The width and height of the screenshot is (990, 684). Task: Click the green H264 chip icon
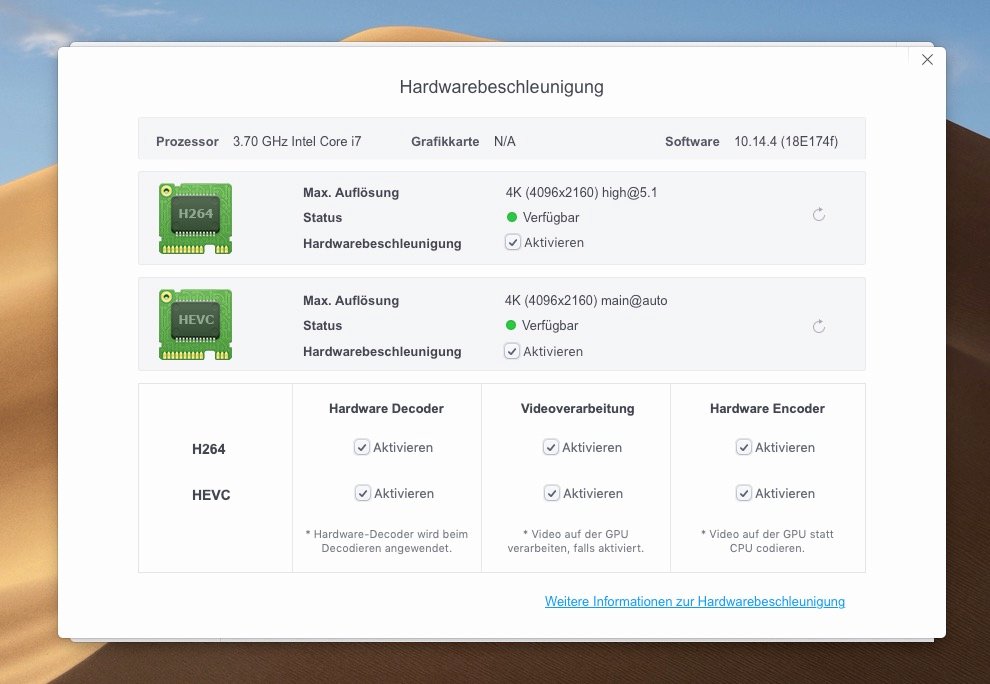coord(195,218)
